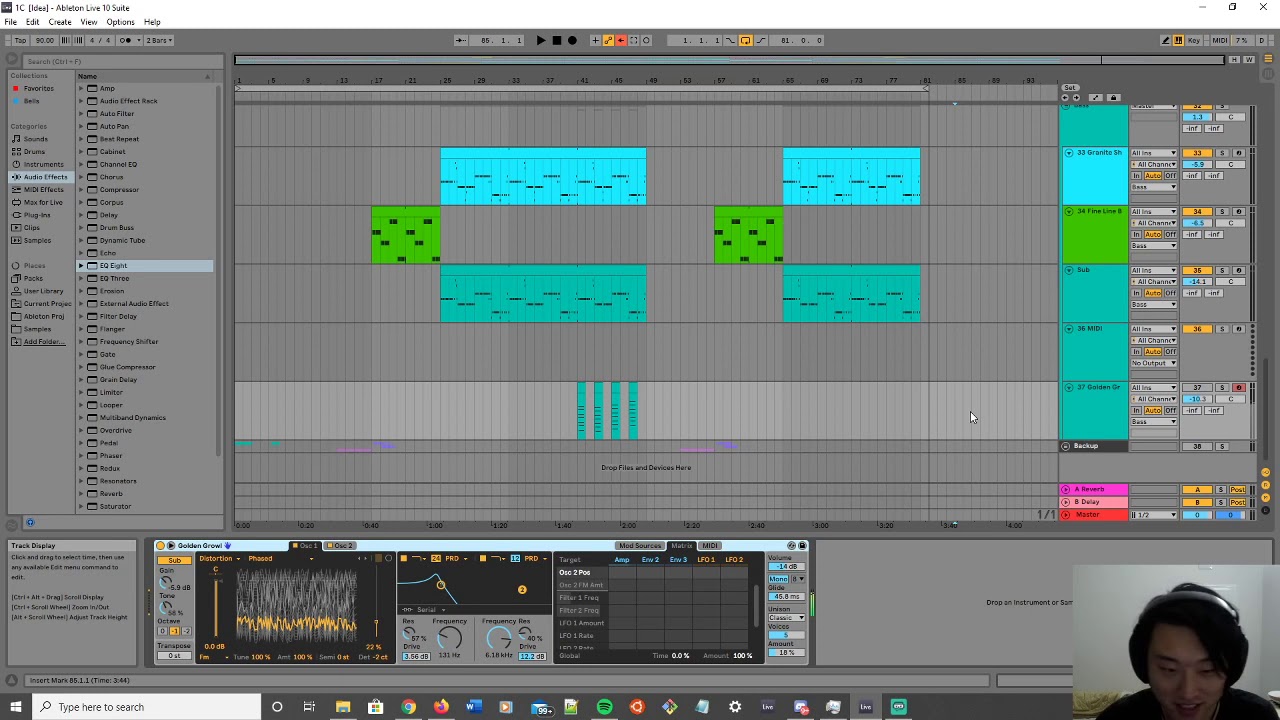Click the lock envelopes icon above tracks

pyautogui.click(x=1113, y=97)
